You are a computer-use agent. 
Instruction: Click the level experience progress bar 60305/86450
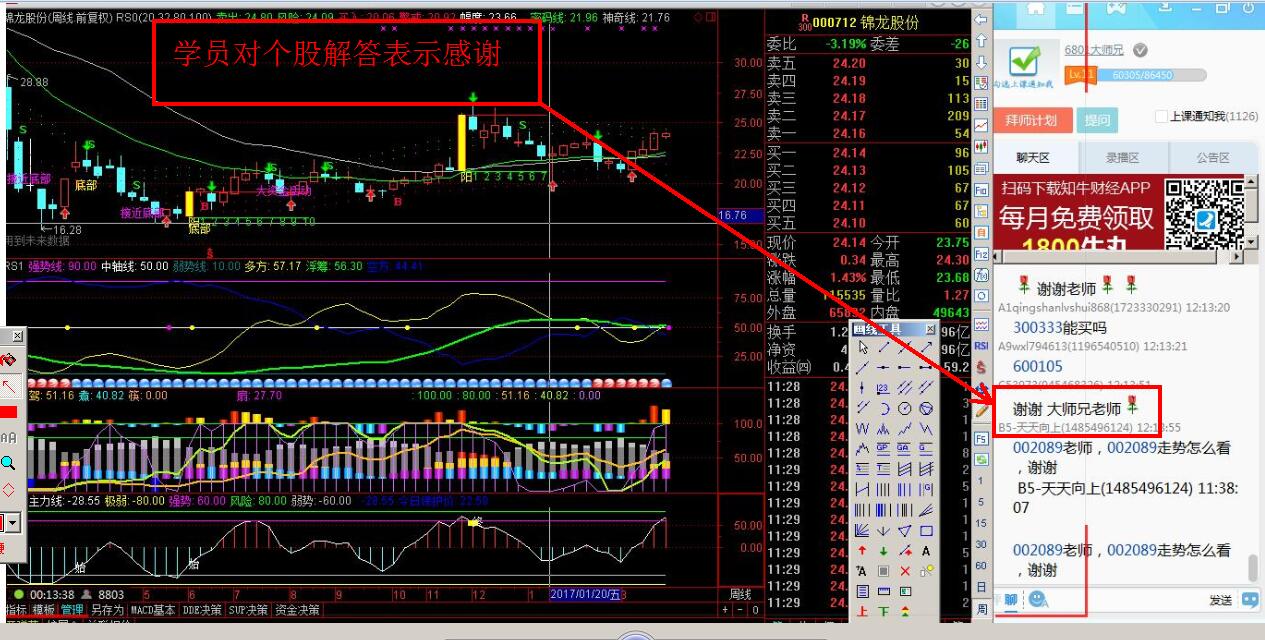1153,75
